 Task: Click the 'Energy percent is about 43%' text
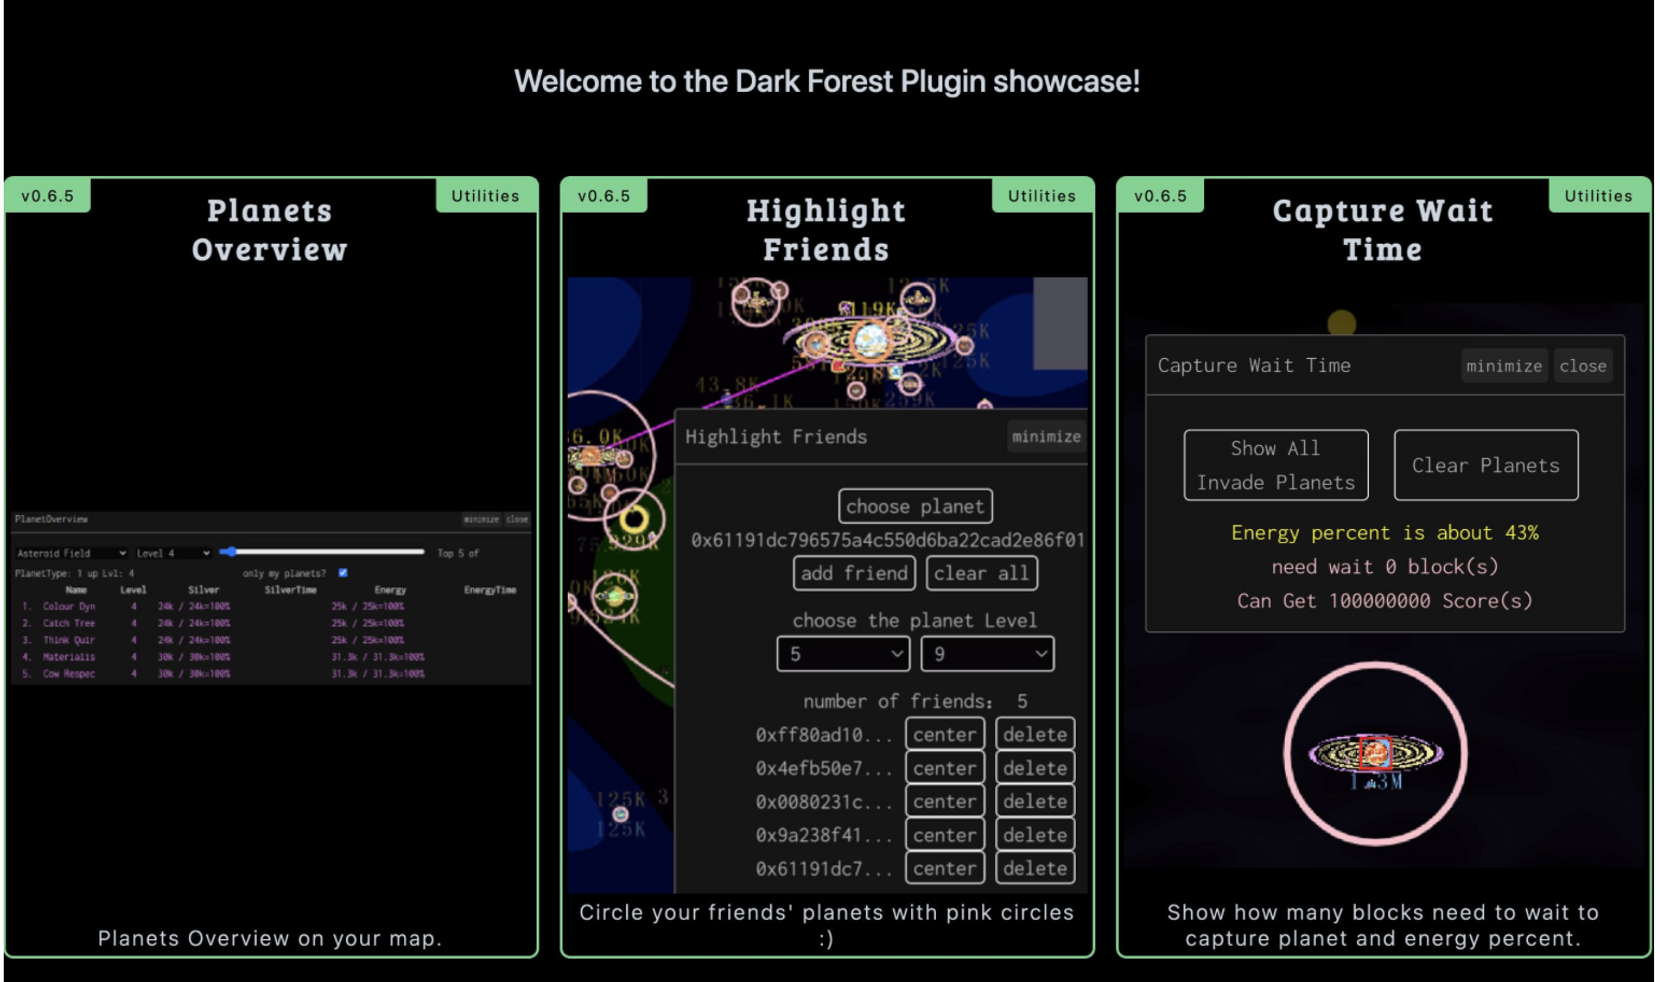click(1385, 533)
